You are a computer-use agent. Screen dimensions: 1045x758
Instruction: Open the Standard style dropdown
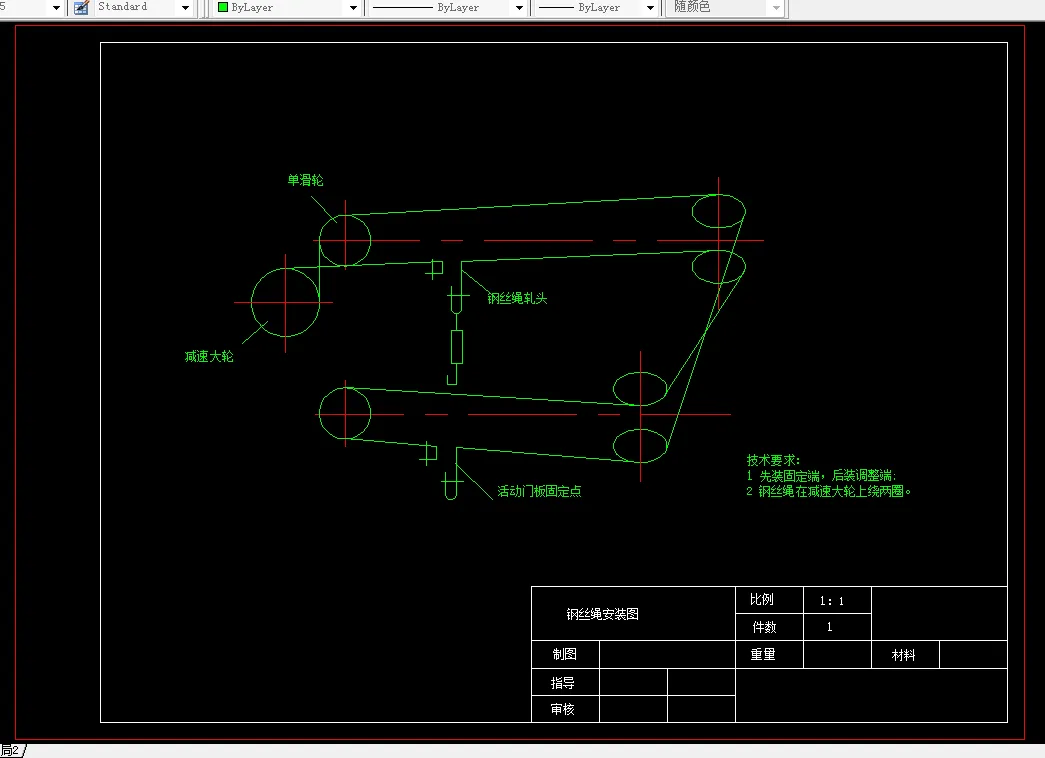tap(185, 8)
